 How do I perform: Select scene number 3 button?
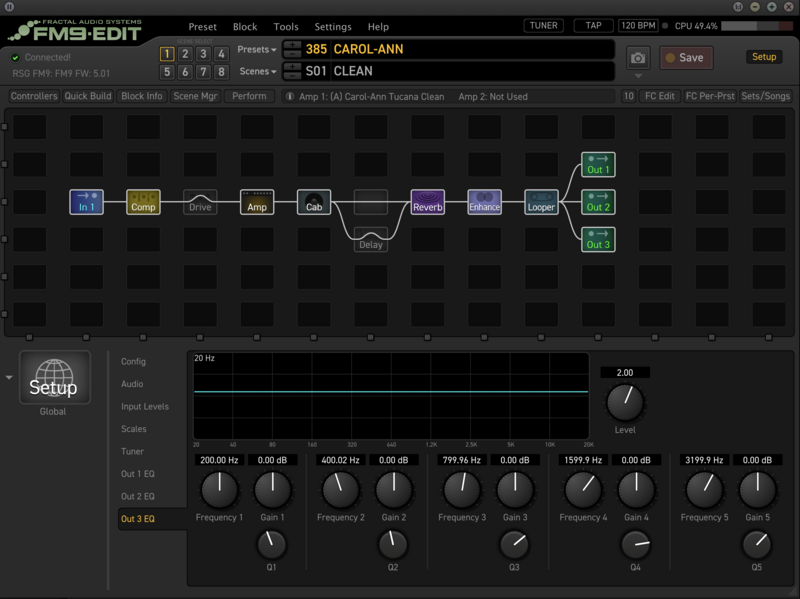203,54
